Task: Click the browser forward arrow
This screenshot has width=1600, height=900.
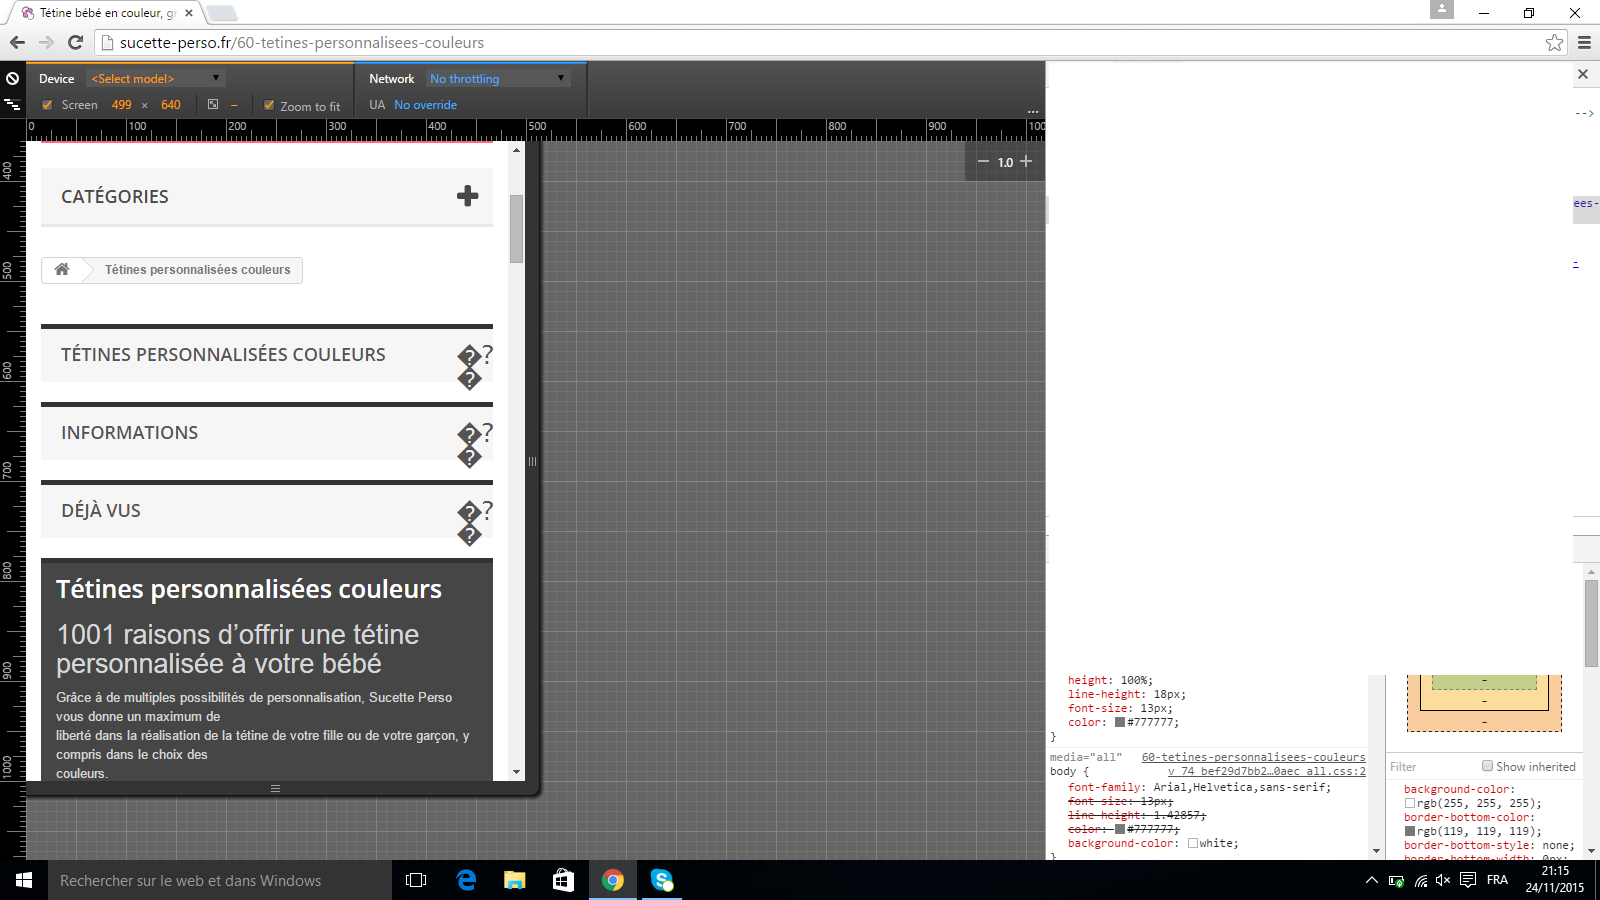Action: coord(46,42)
